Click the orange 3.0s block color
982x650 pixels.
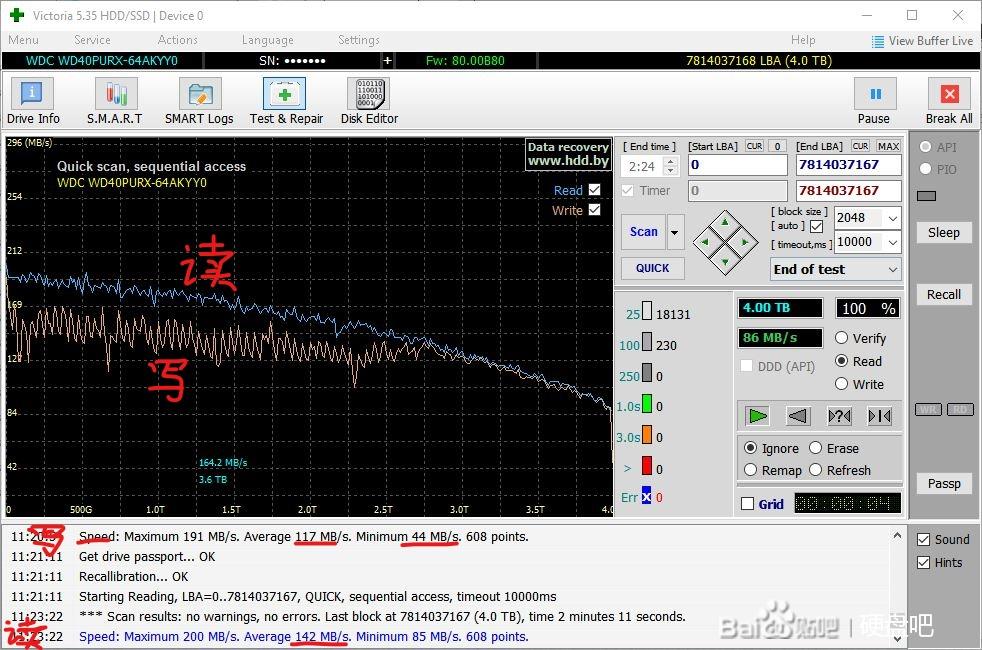(x=647, y=435)
